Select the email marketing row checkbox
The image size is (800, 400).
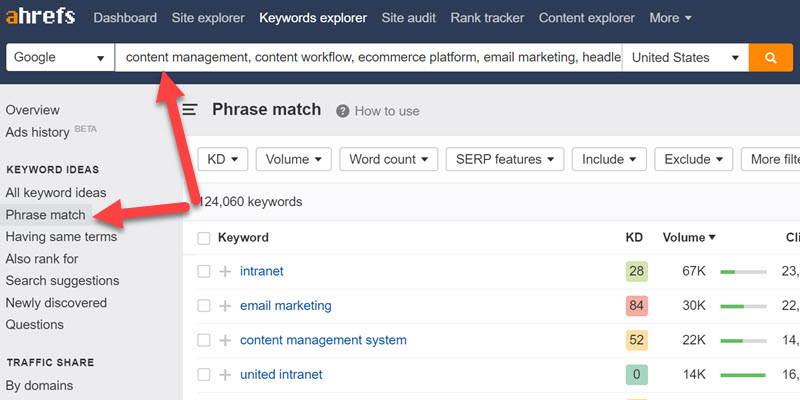pyautogui.click(x=204, y=306)
